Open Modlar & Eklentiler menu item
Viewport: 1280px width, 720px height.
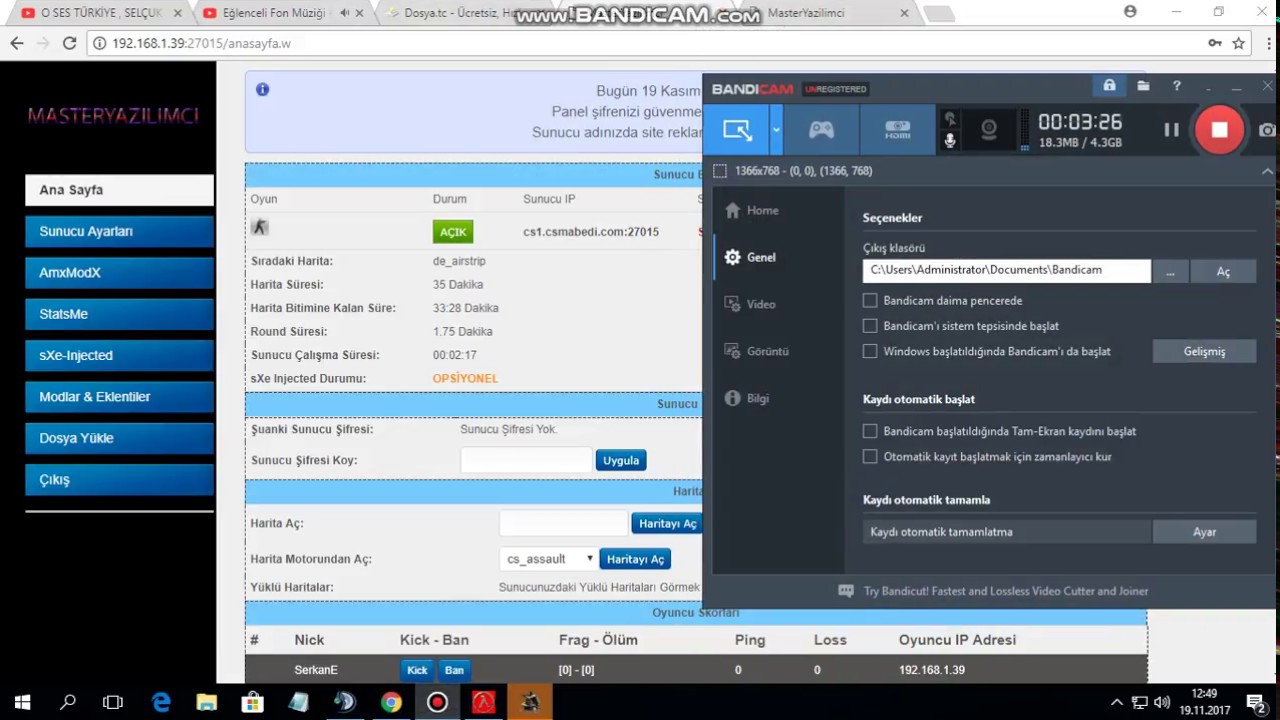click(119, 397)
